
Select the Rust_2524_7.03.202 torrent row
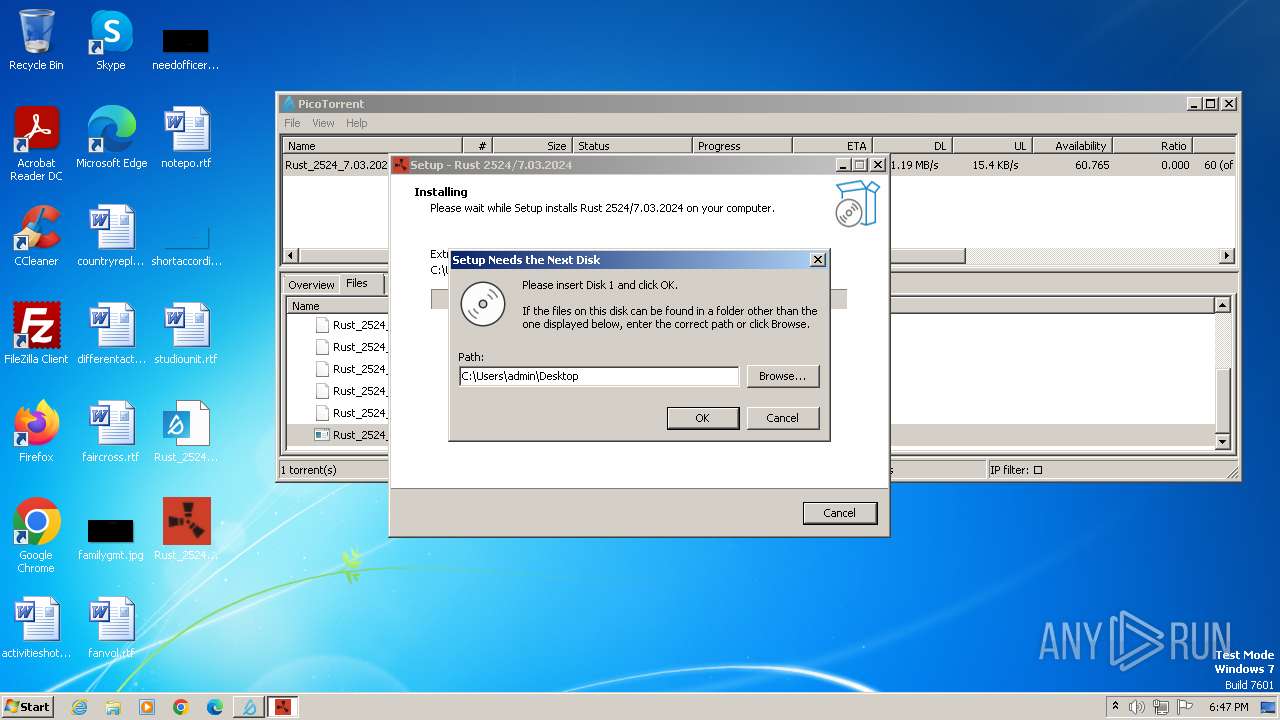tap(760, 165)
